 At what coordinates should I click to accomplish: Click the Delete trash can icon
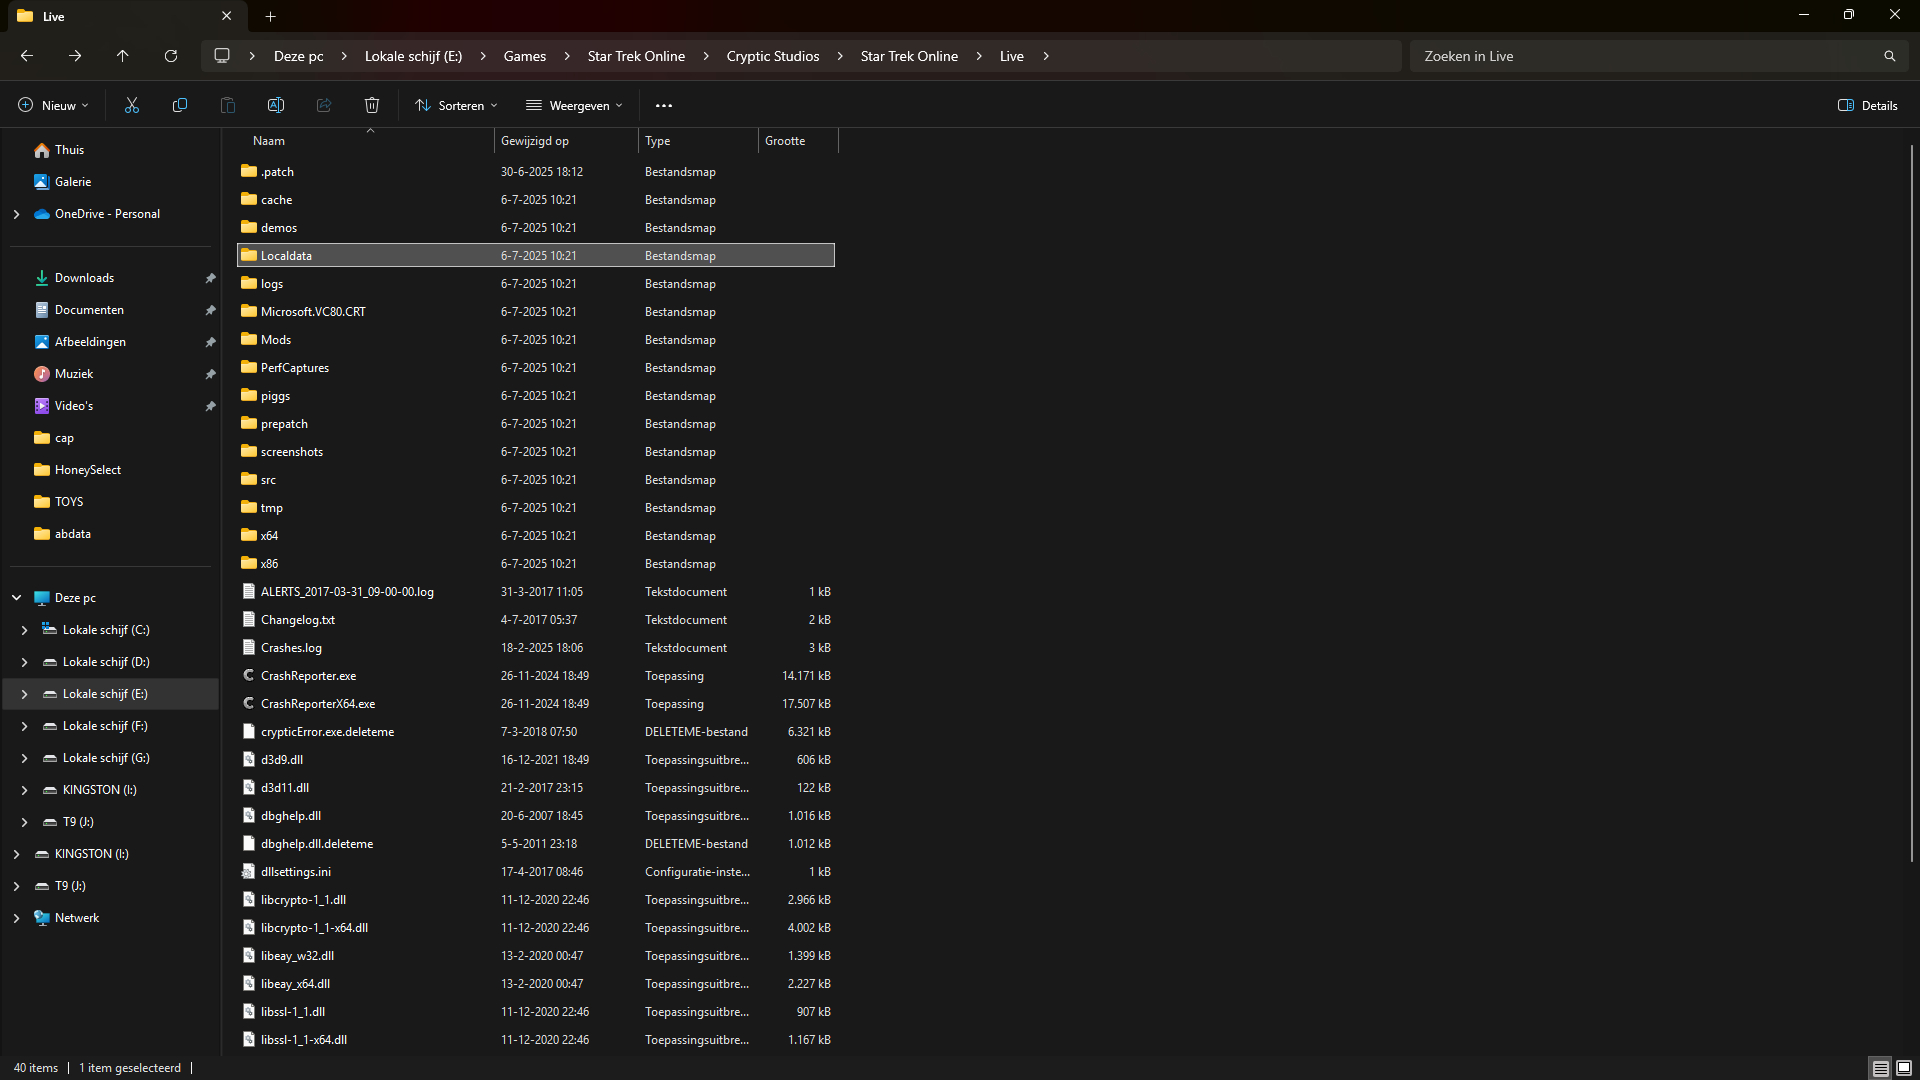[372, 105]
